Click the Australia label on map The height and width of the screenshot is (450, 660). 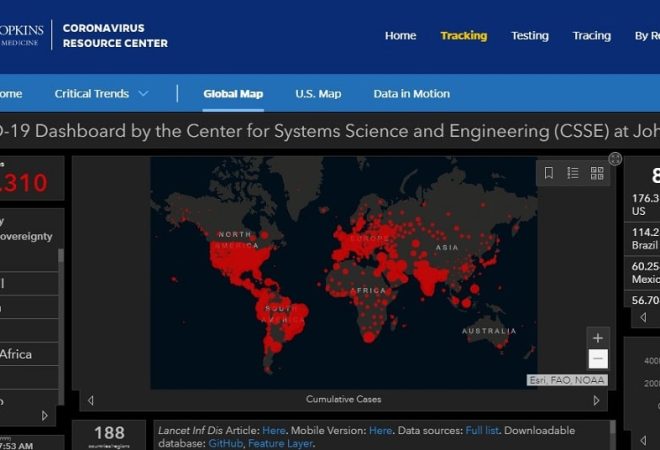click(x=489, y=331)
